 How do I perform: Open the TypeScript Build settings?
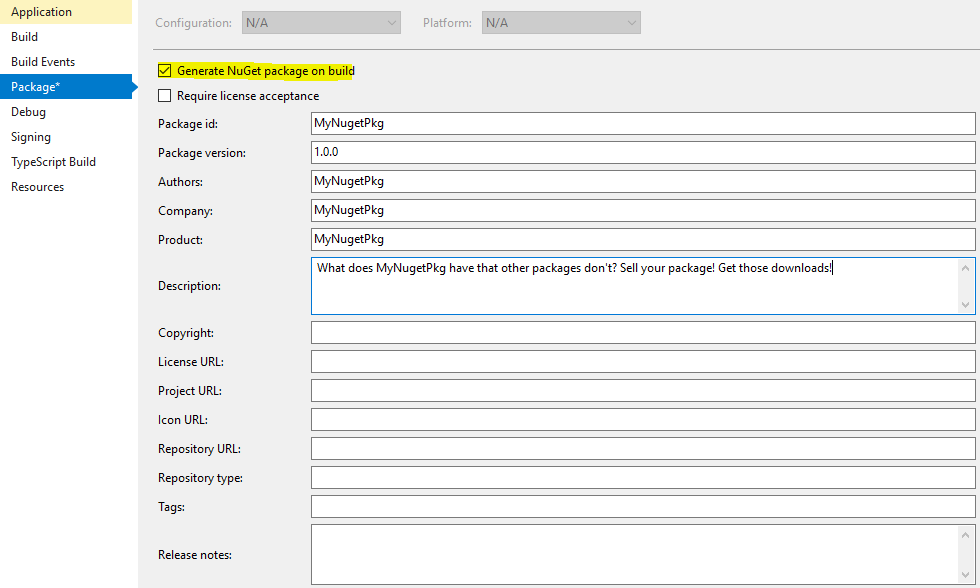(x=52, y=161)
